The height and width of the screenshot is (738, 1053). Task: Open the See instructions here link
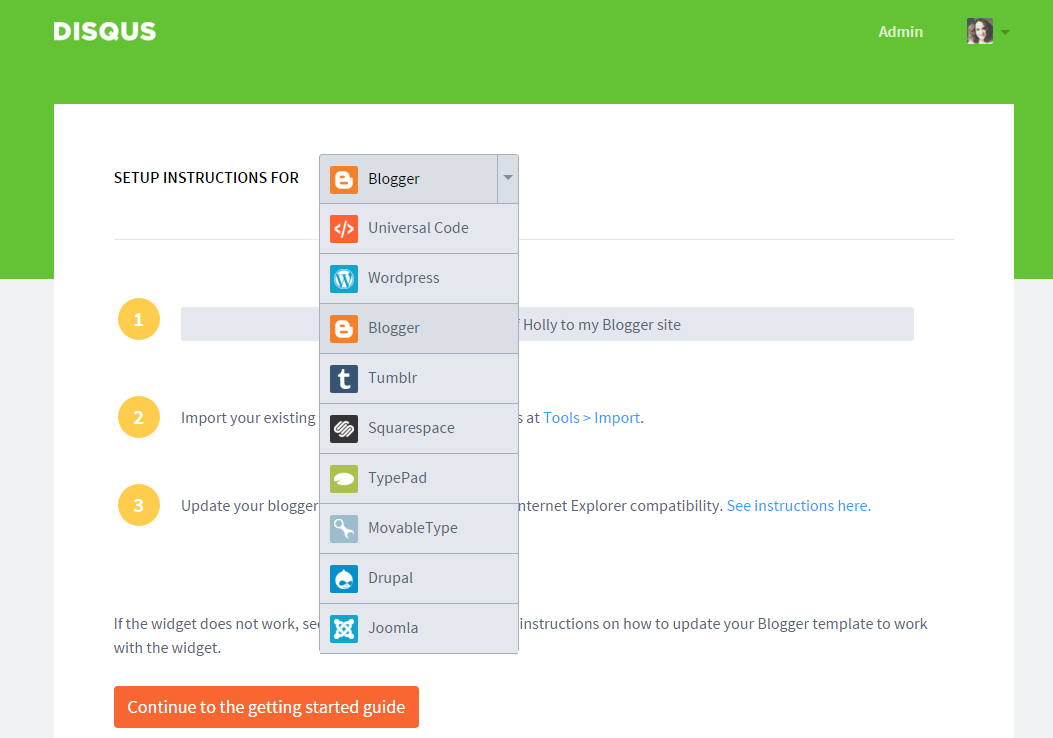(x=798, y=506)
